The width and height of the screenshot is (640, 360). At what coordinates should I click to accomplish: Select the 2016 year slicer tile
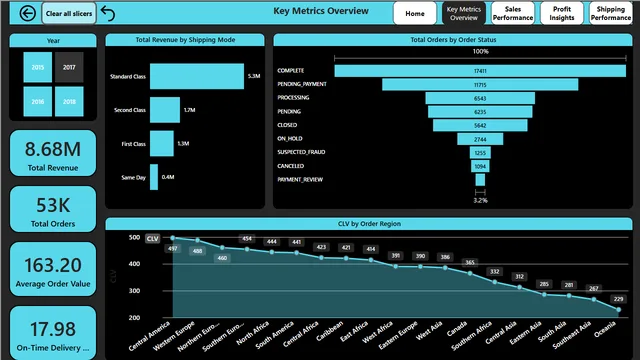38,102
